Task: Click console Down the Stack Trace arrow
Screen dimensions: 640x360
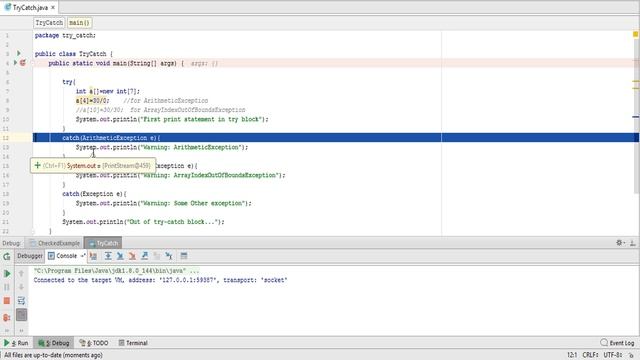Action: tap(21, 287)
